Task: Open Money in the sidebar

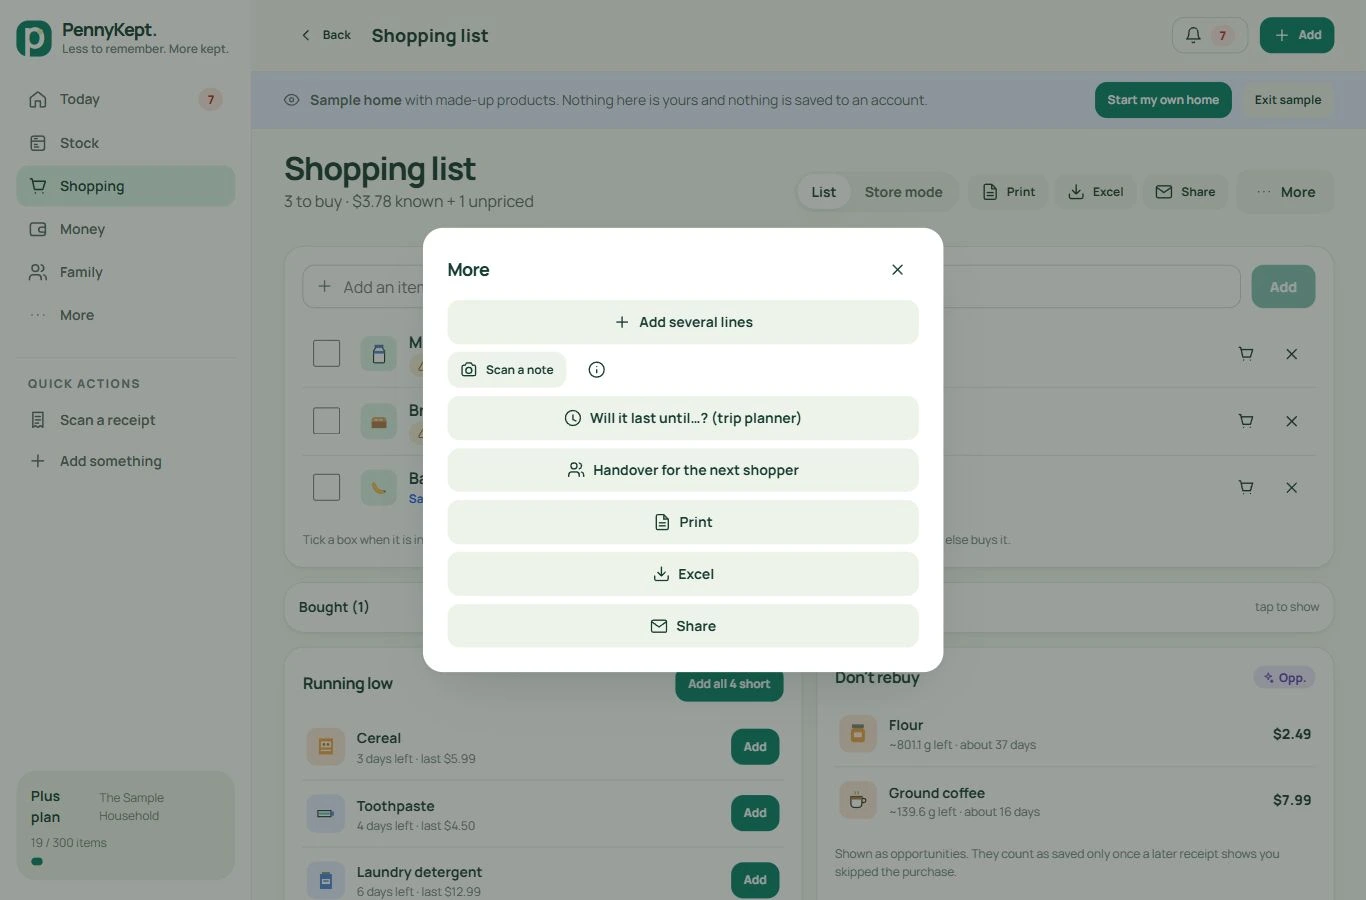Action: click(126, 229)
